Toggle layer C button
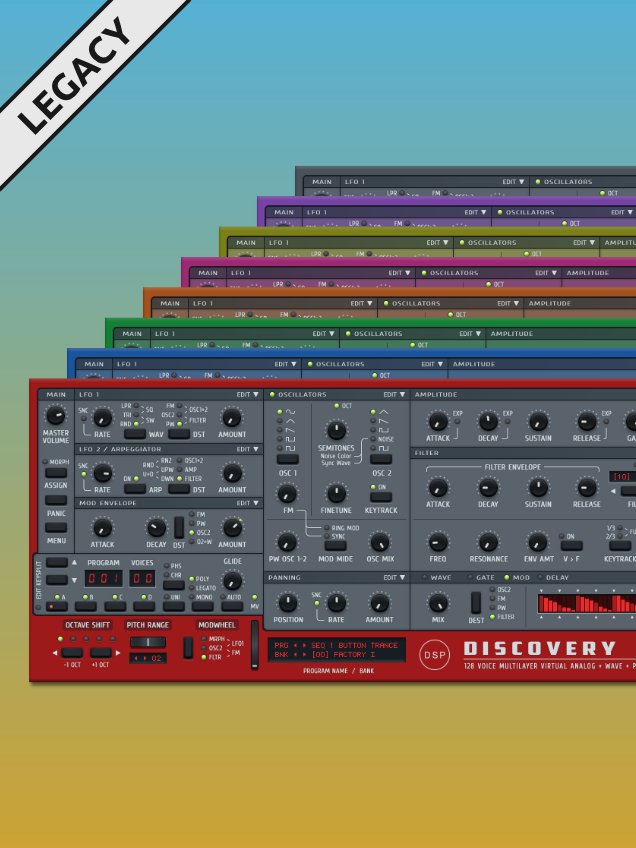 [115, 606]
